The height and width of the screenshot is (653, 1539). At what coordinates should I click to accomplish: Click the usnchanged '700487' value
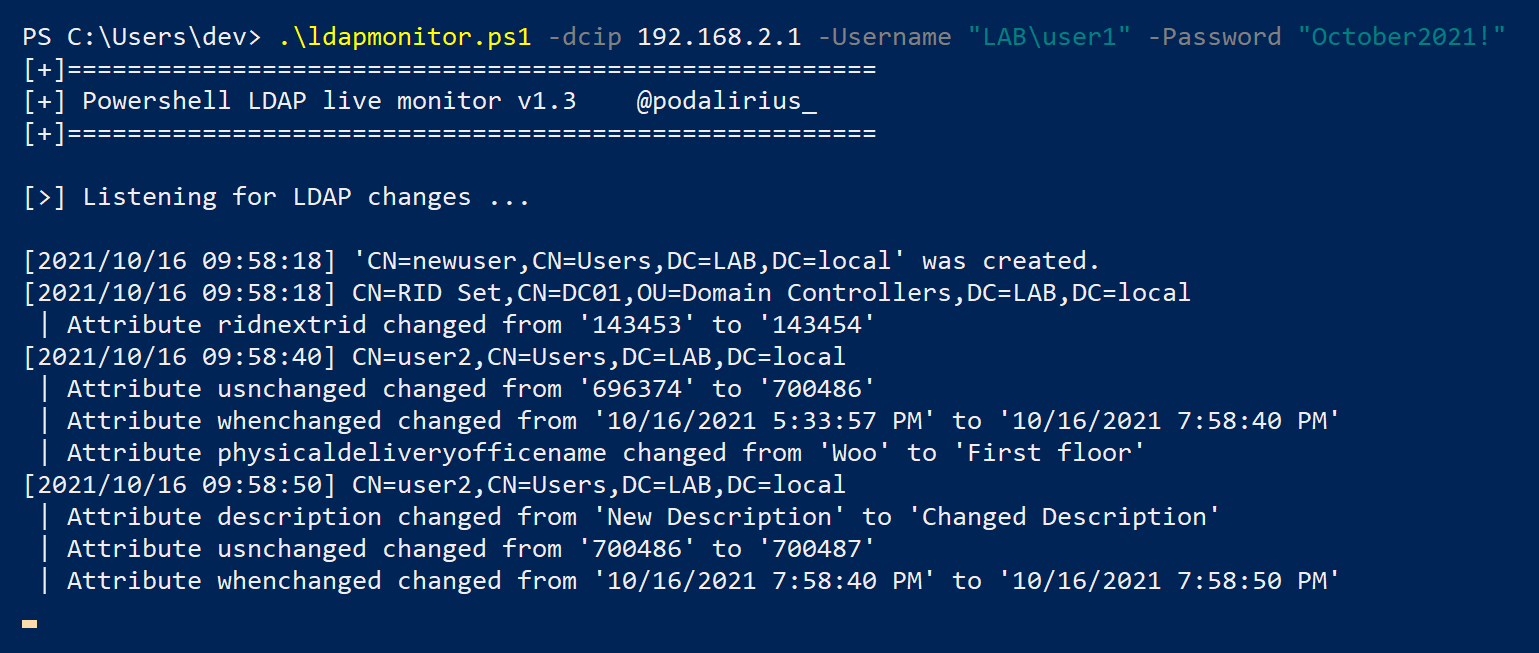point(824,549)
